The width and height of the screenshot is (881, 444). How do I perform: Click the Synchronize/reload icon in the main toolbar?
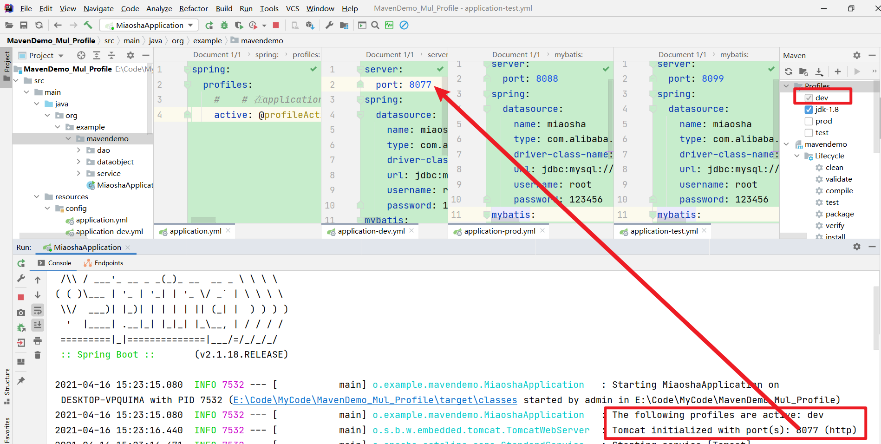click(38, 25)
